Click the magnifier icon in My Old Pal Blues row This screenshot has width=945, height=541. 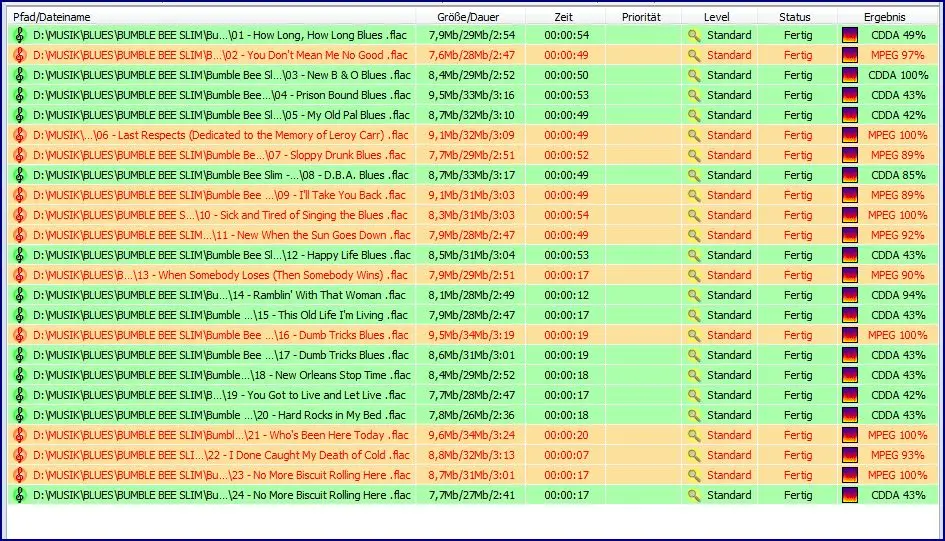pos(694,115)
